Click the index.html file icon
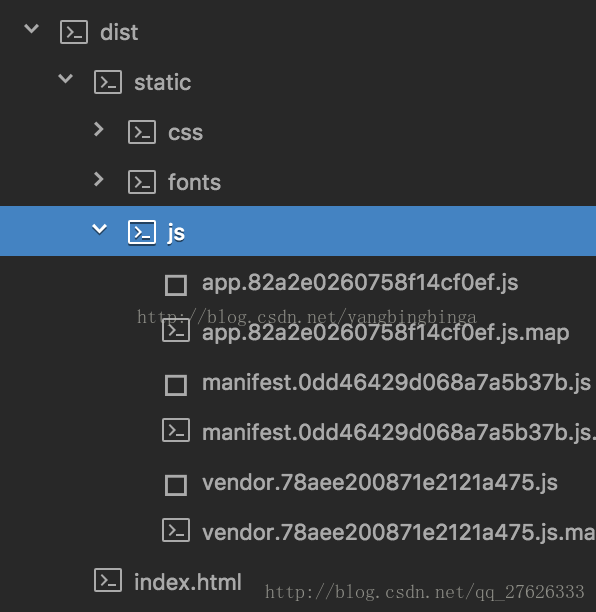 108,580
